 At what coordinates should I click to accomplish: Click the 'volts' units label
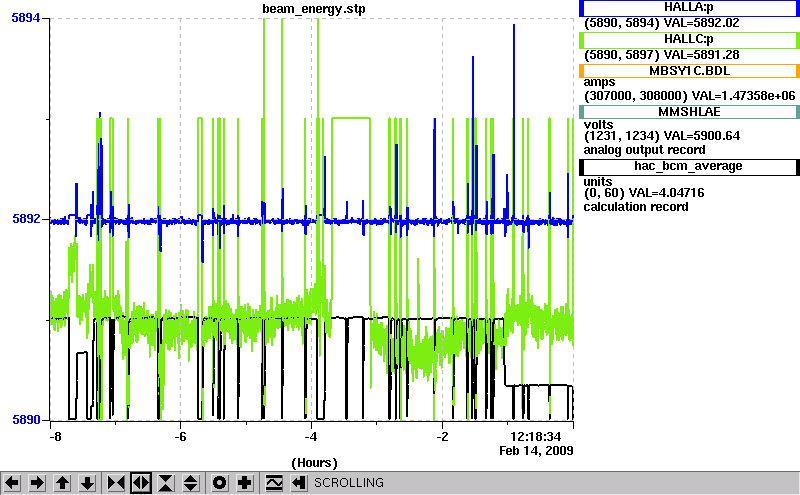pos(598,125)
